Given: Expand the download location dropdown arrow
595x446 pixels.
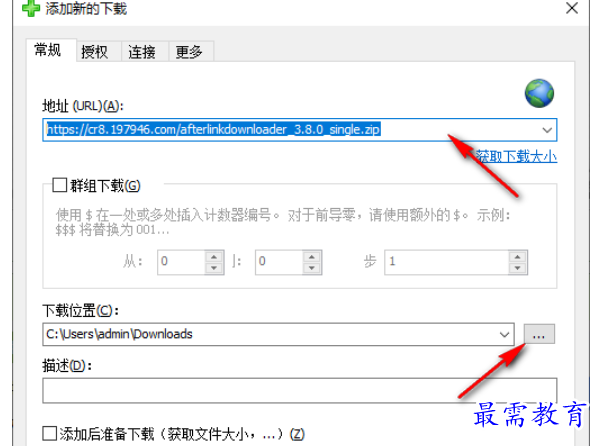Looking at the screenshot, I should tap(504, 334).
